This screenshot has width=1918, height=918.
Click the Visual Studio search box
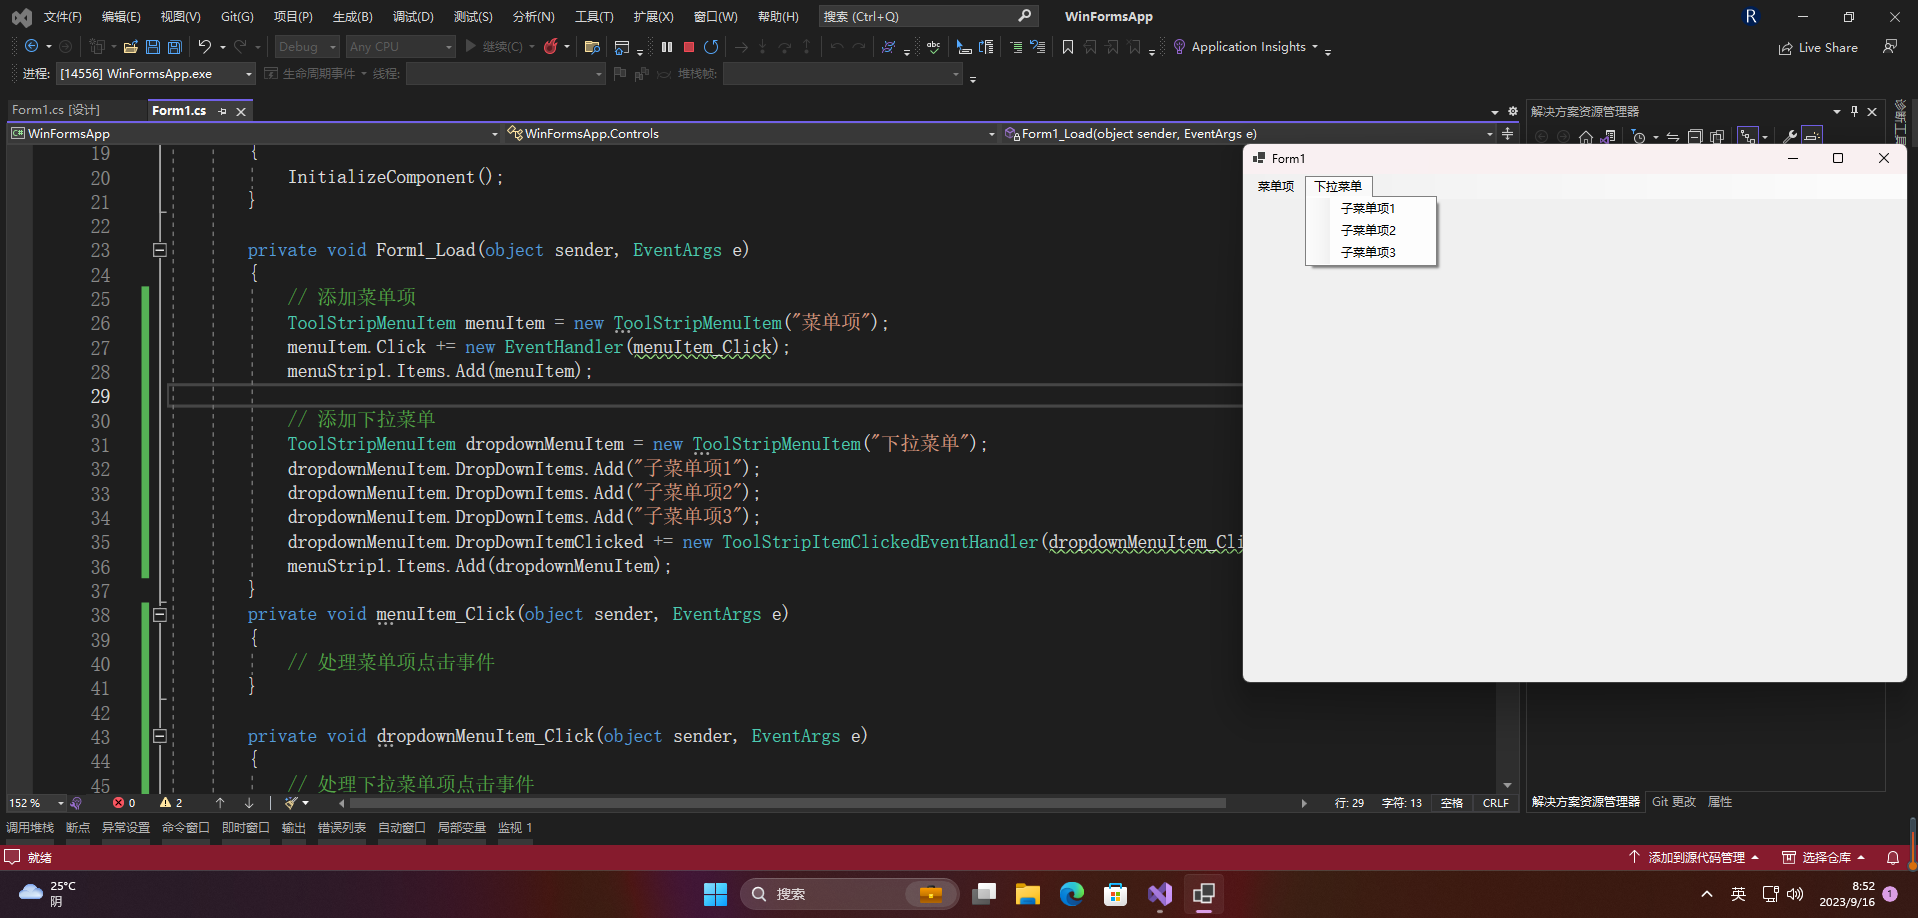point(927,17)
